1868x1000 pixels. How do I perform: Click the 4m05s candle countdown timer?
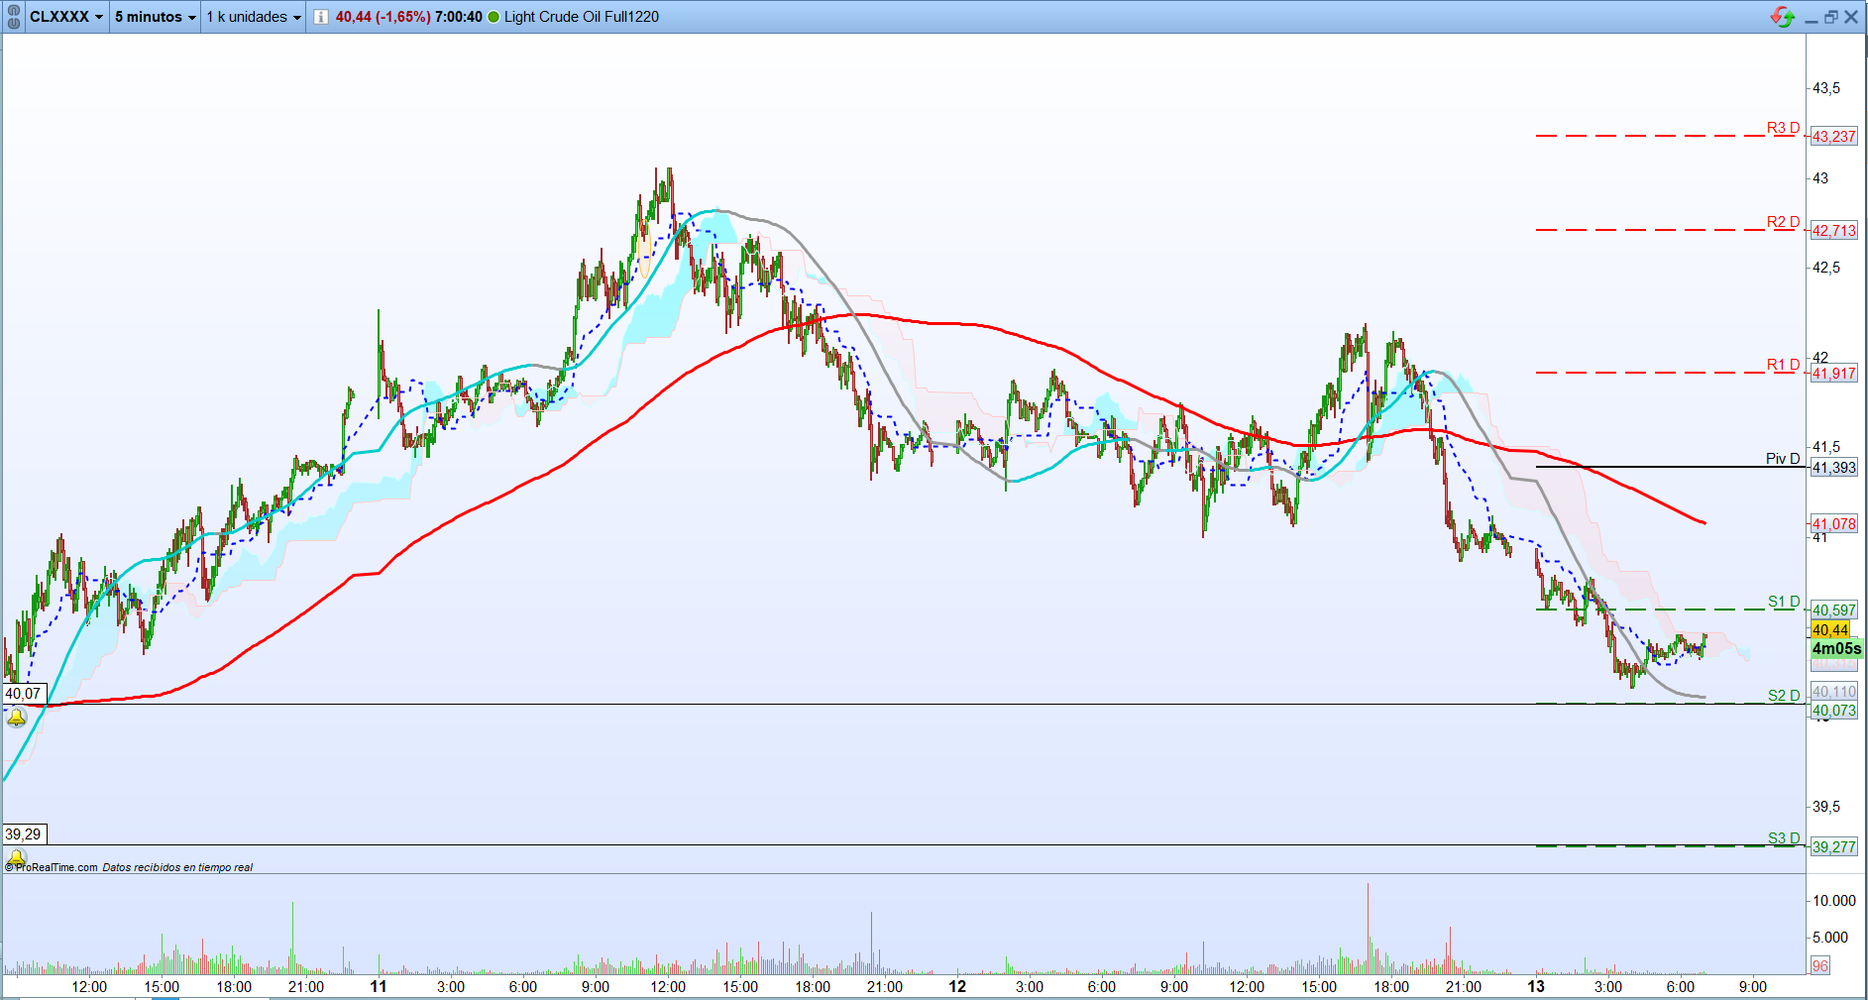1837,649
